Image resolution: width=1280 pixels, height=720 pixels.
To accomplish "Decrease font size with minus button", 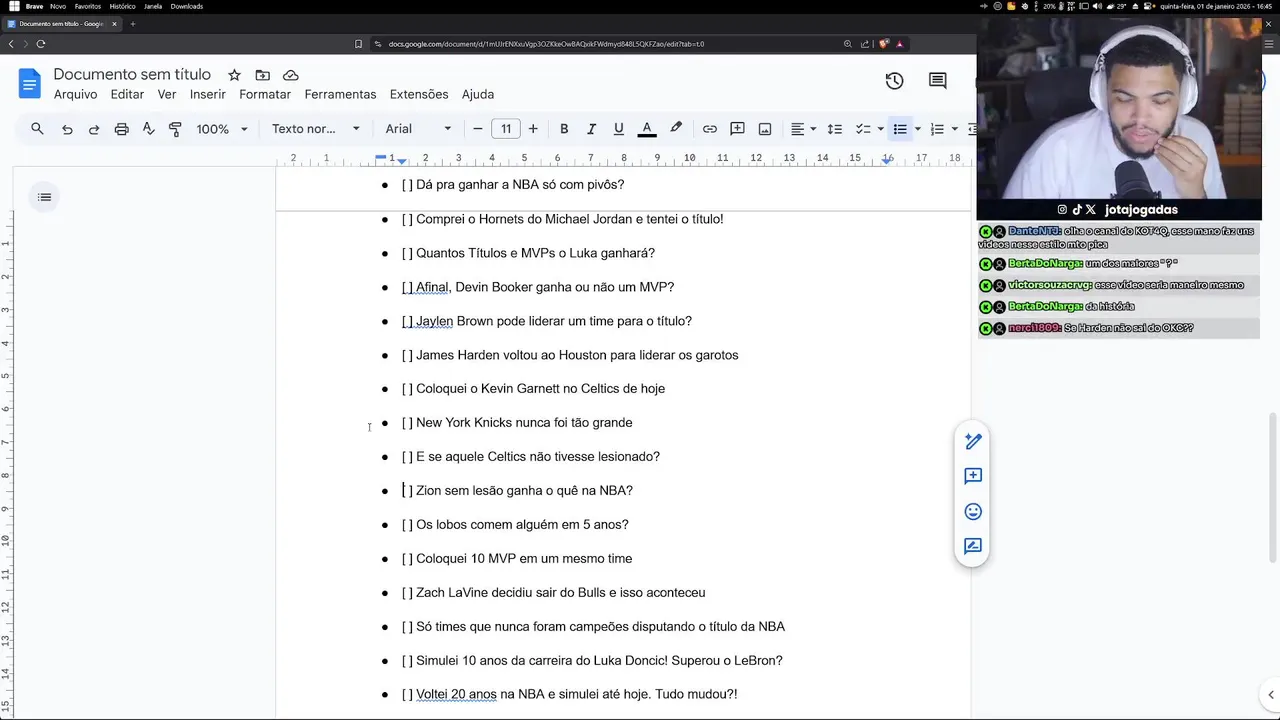I will (478, 129).
